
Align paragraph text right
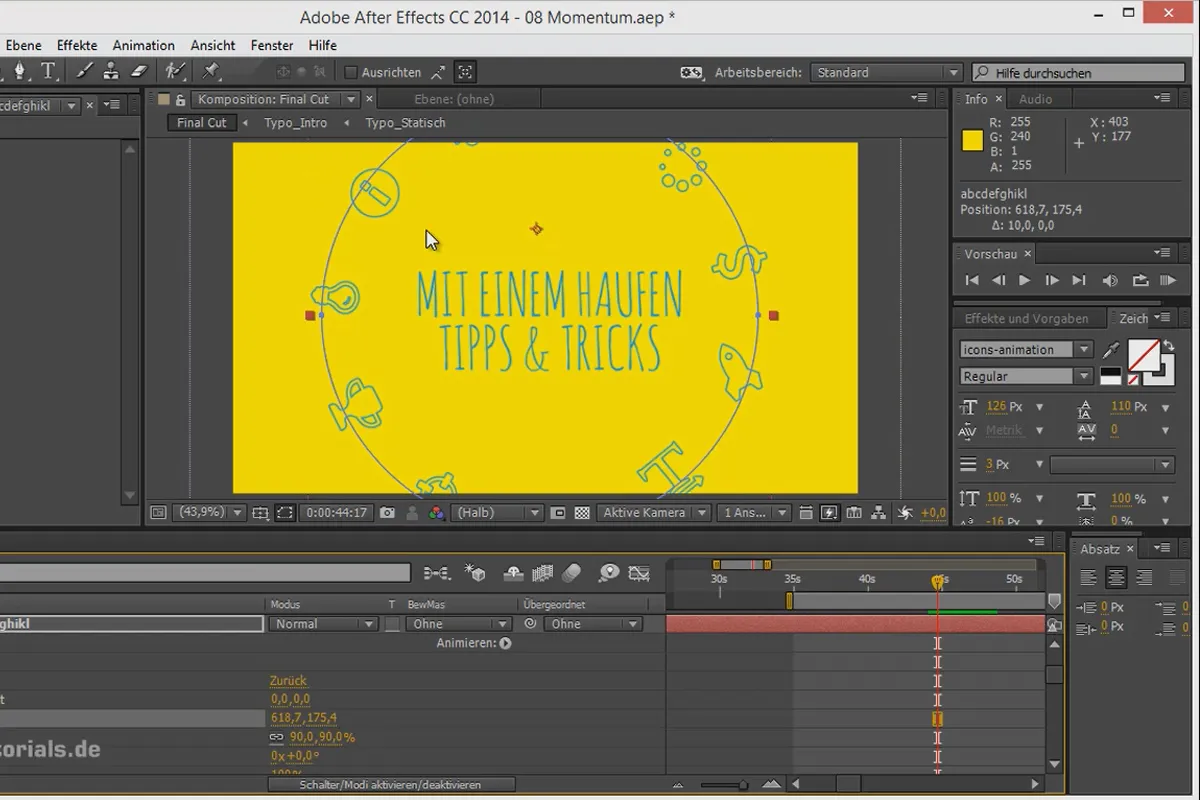(1145, 578)
